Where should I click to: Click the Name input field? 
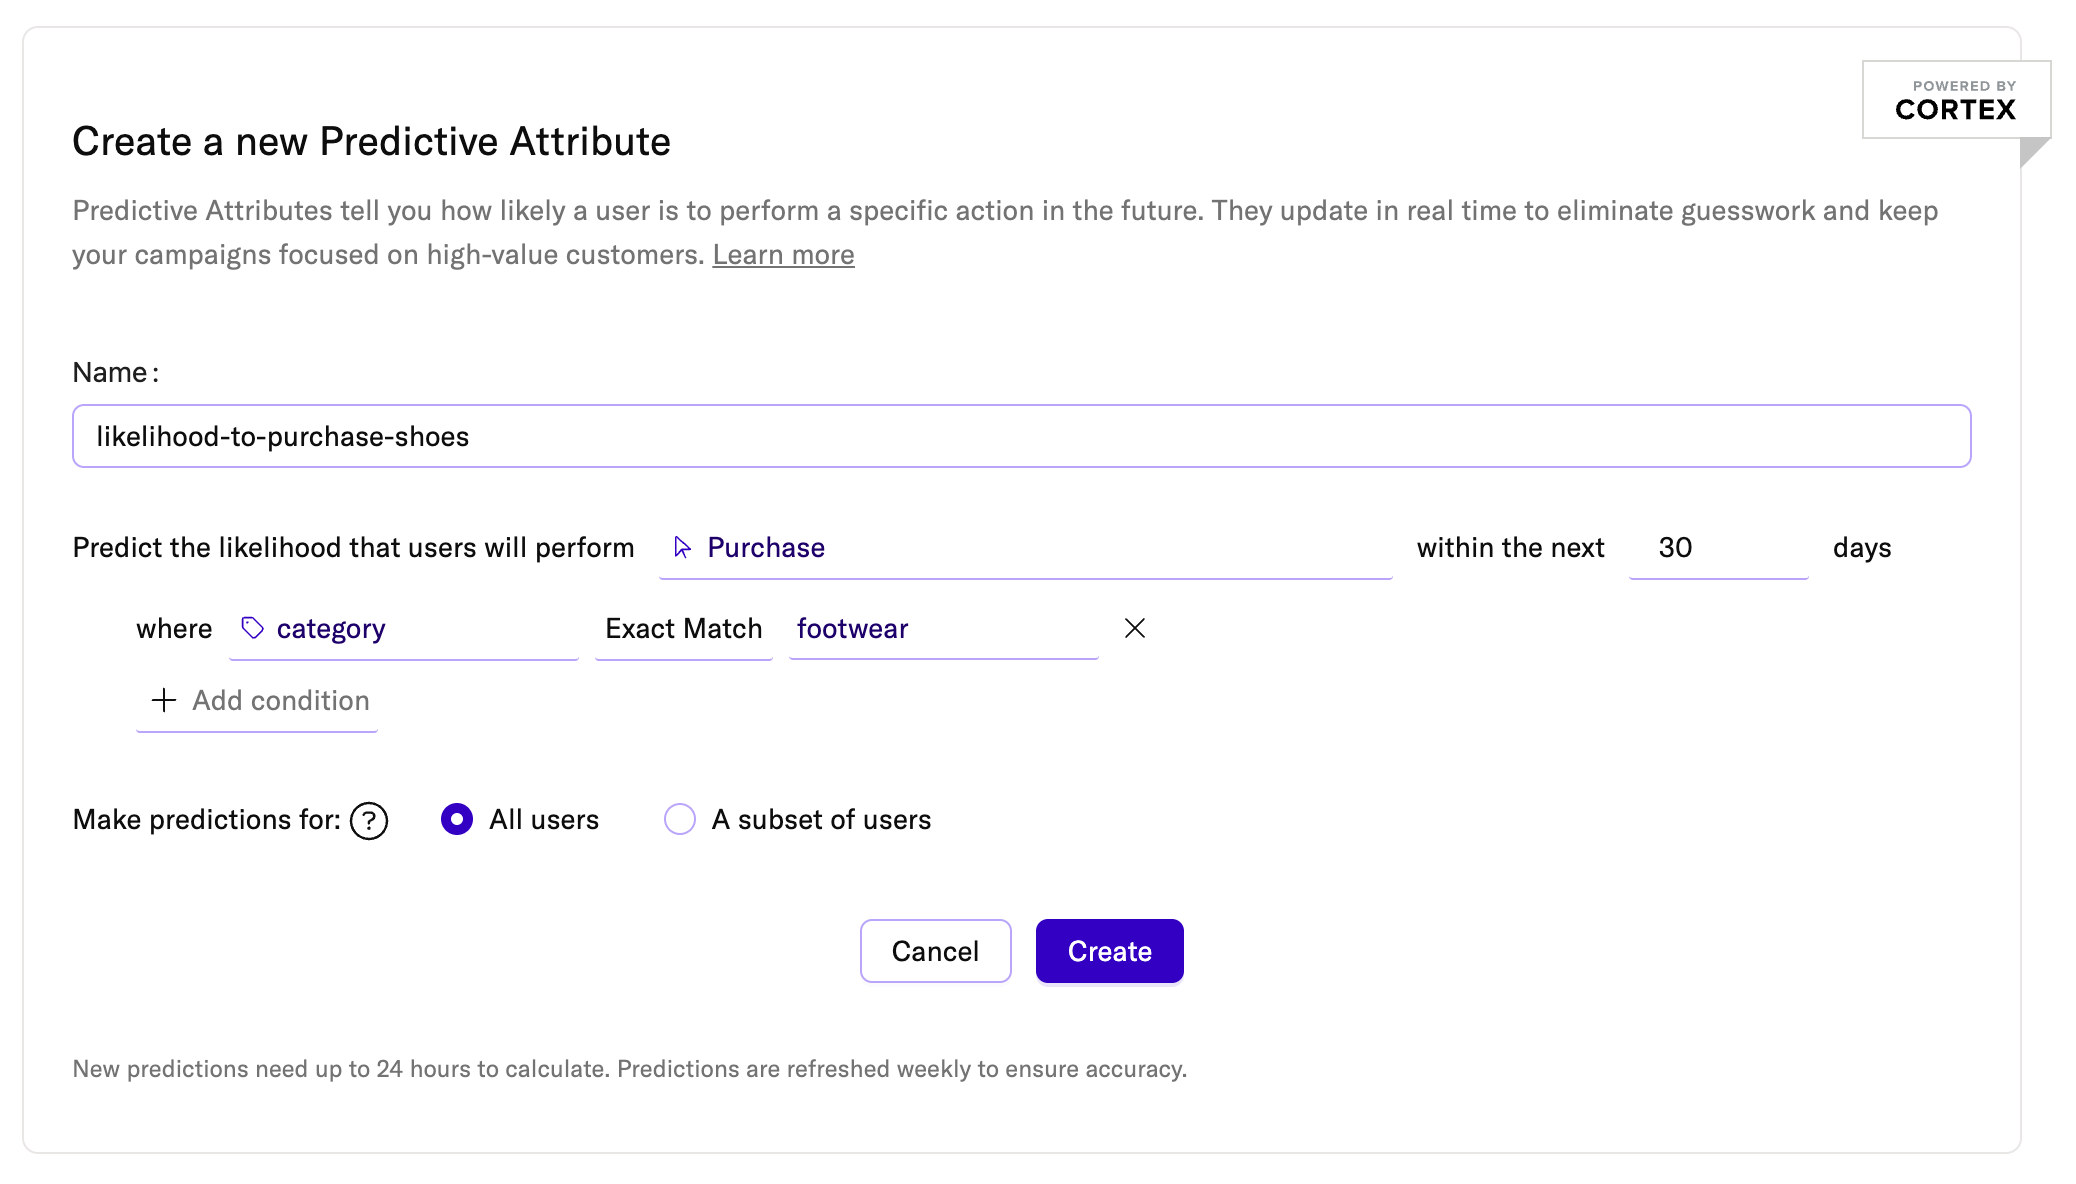(x=1020, y=436)
